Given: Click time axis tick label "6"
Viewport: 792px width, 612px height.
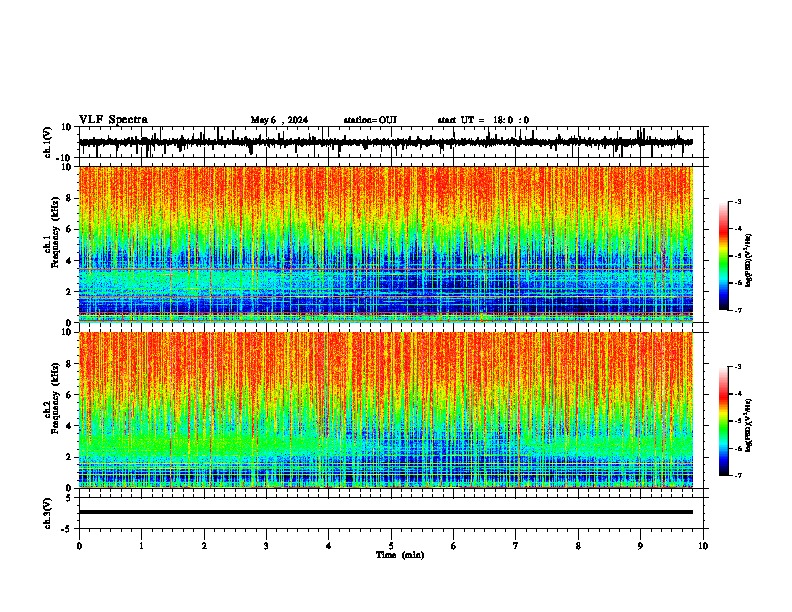Looking at the screenshot, I should [454, 546].
